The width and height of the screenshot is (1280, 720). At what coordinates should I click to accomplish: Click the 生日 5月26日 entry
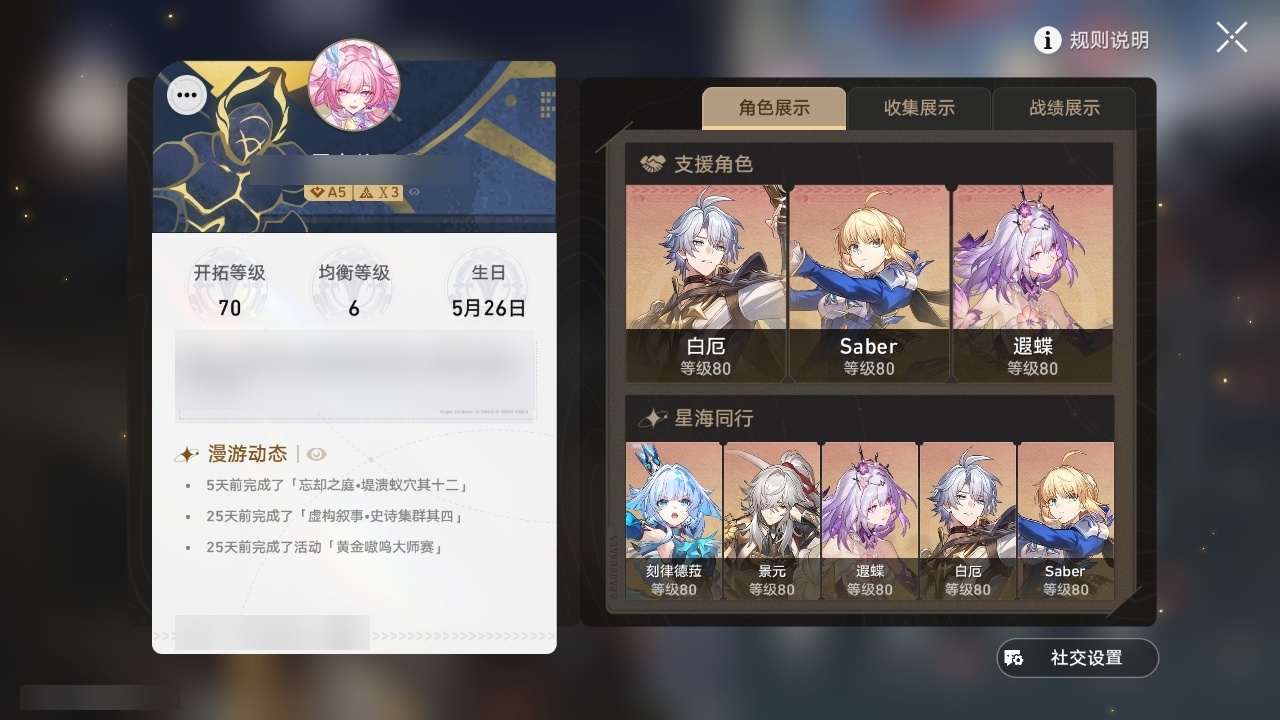pyautogui.click(x=489, y=290)
